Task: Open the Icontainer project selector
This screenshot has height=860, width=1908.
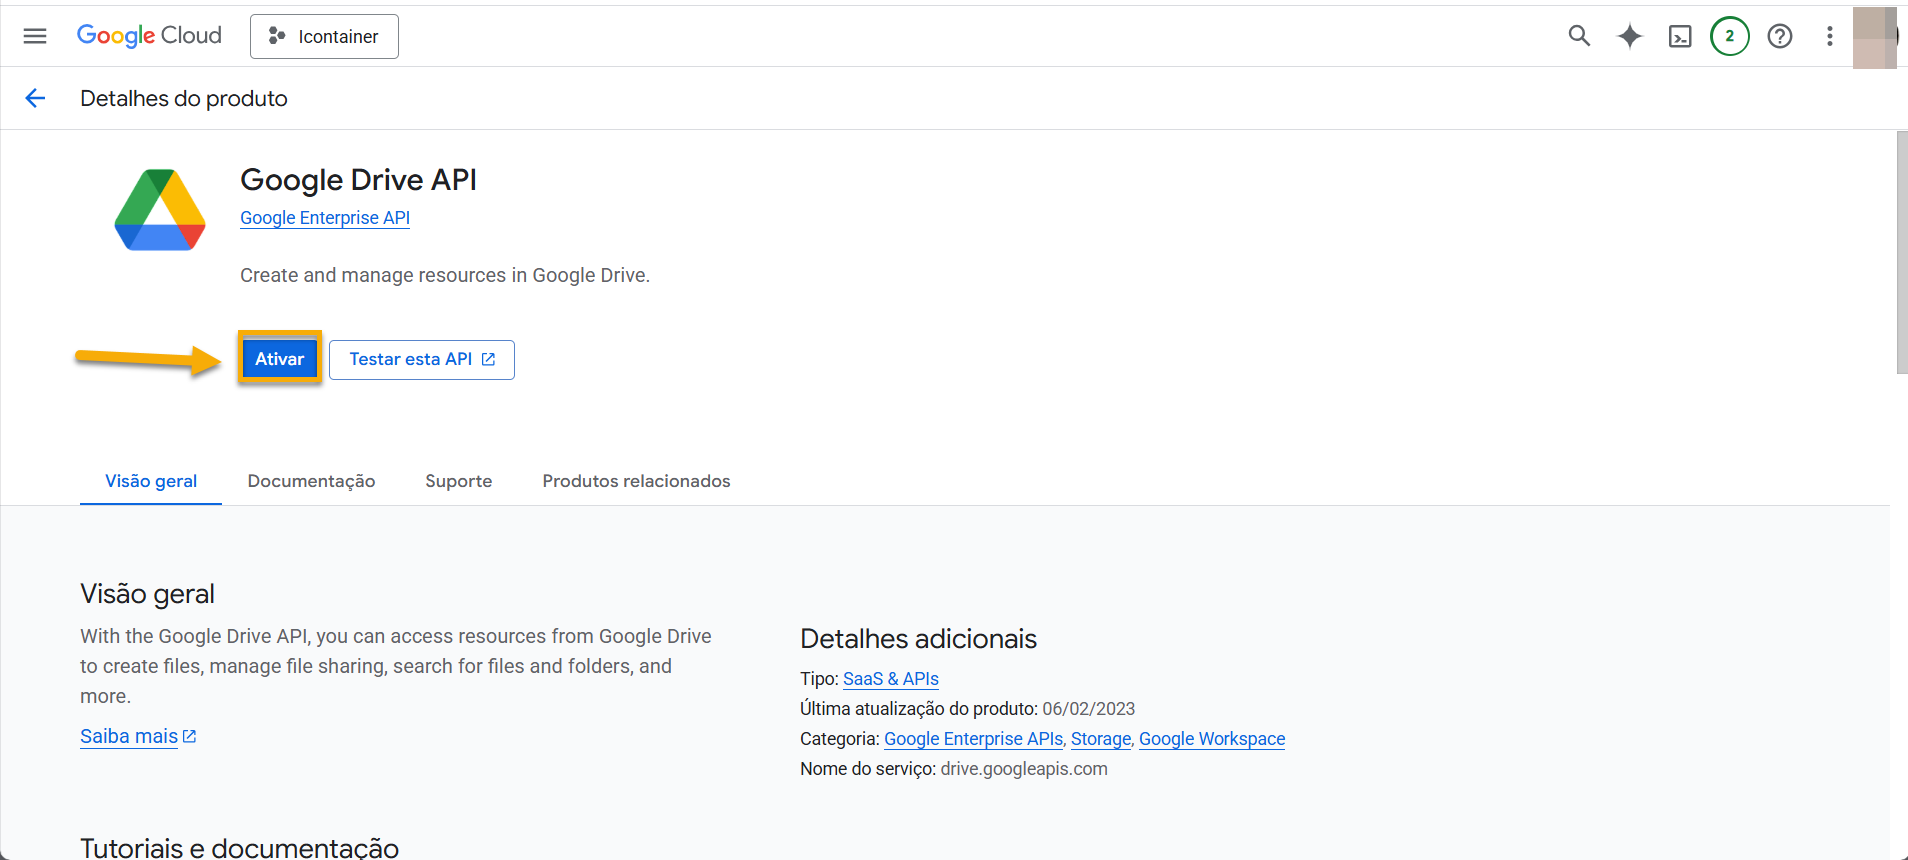Action: tap(324, 36)
